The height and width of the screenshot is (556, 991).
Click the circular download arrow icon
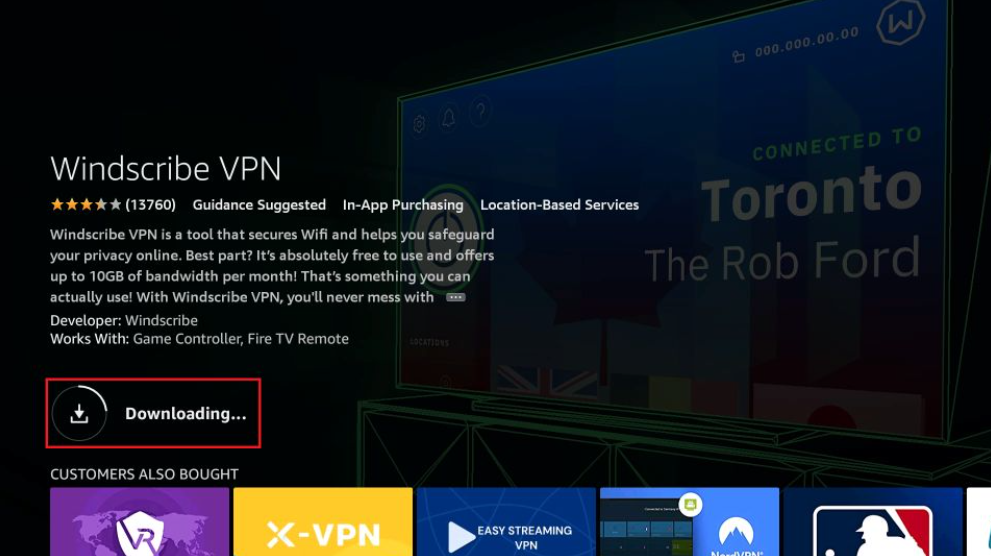(x=79, y=413)
